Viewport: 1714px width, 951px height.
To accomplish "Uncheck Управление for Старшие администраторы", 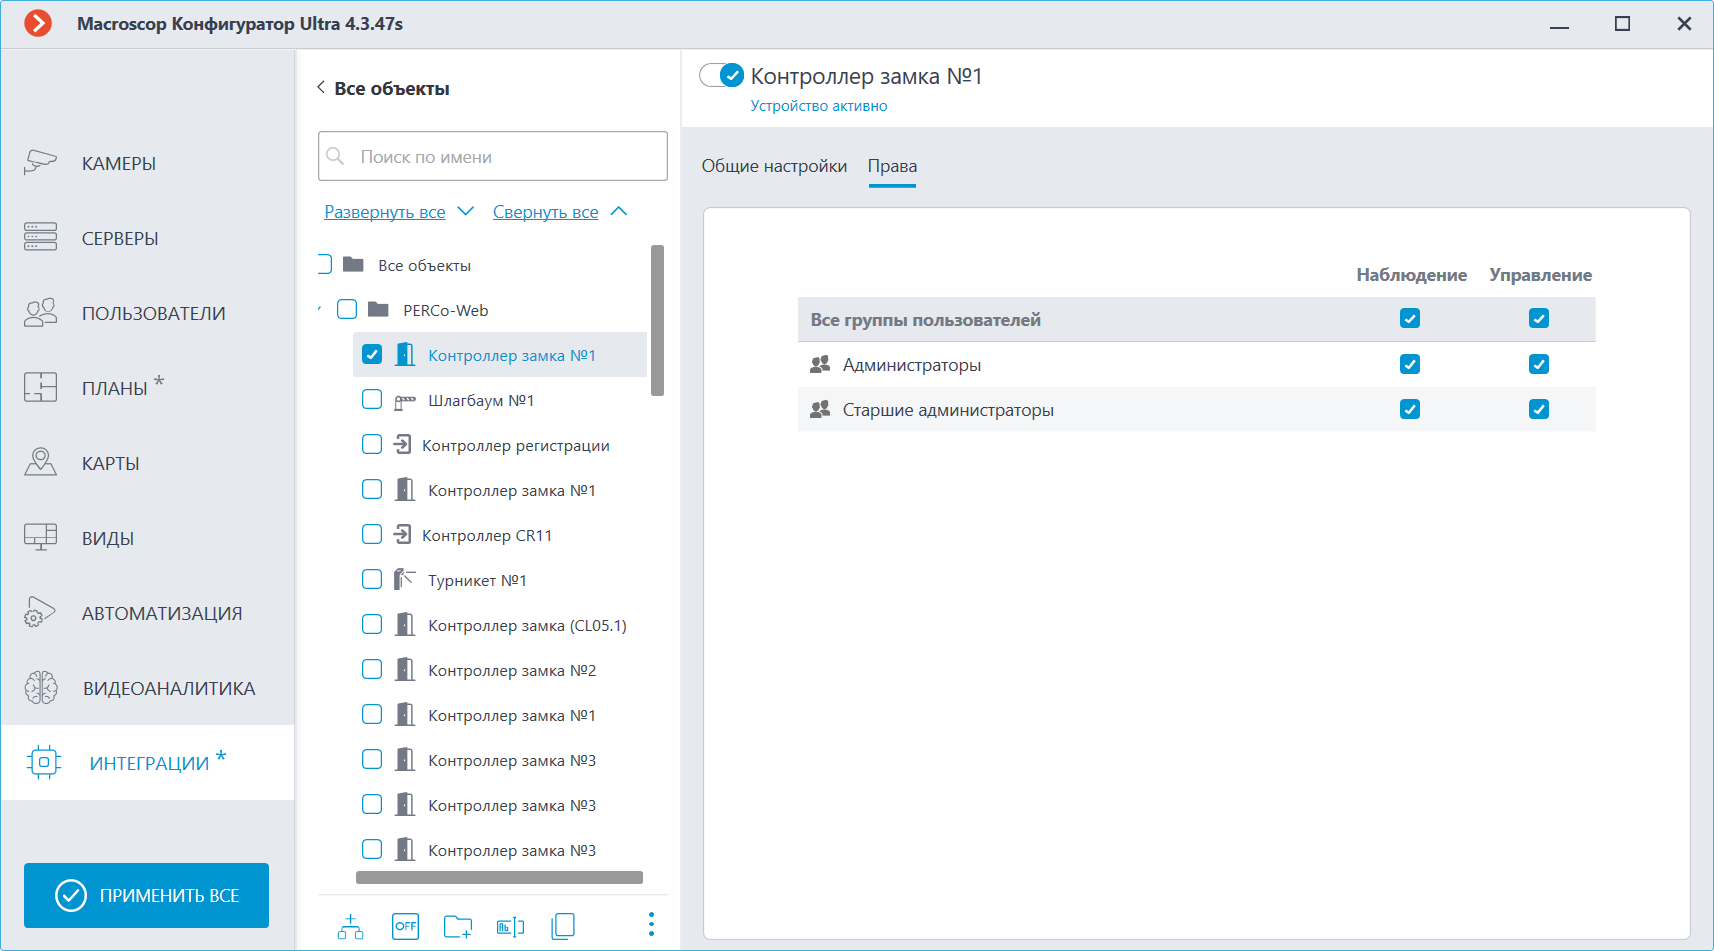I will click(1539, 409).
